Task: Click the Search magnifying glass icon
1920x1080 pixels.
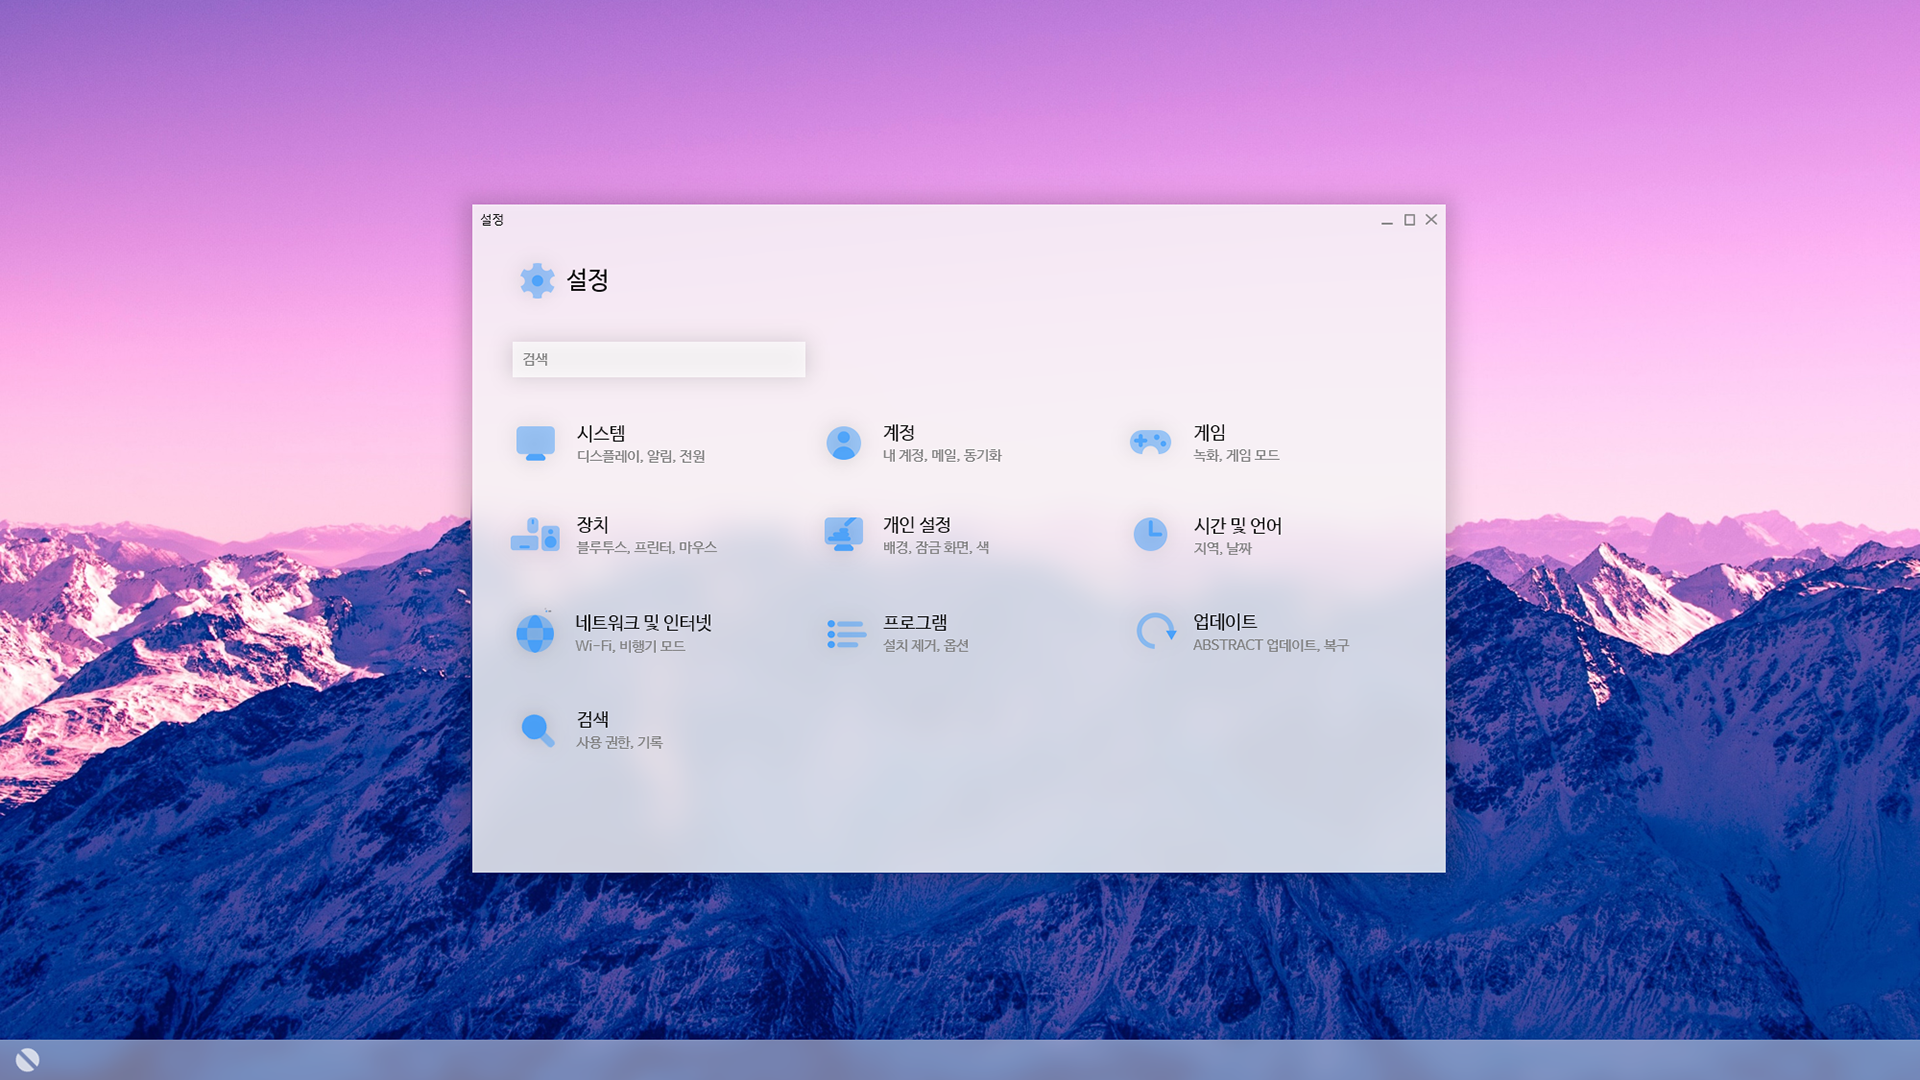Action: pyautogui.click(x=537, y=730)
